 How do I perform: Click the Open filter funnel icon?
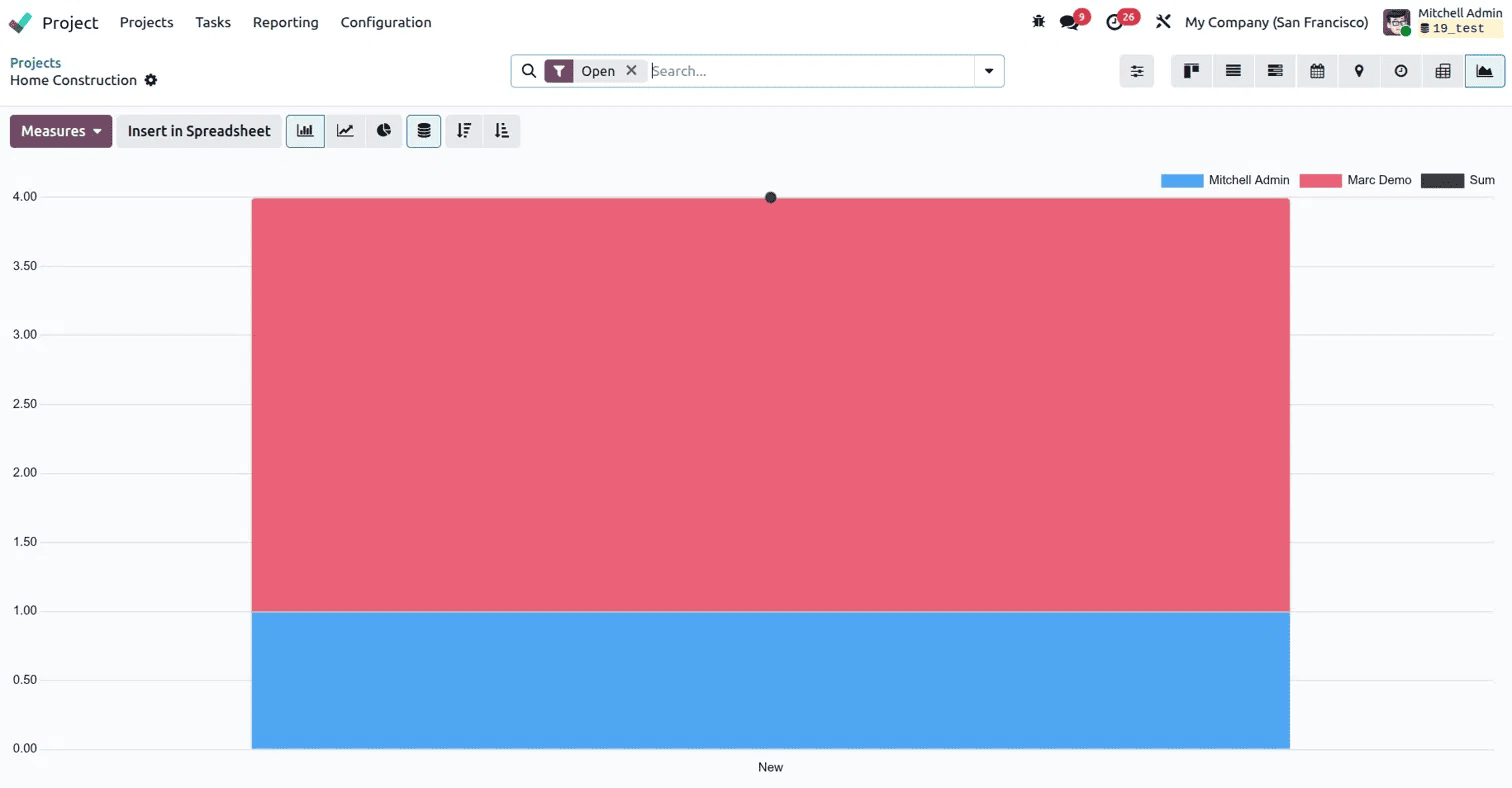[x=559, y=71]
